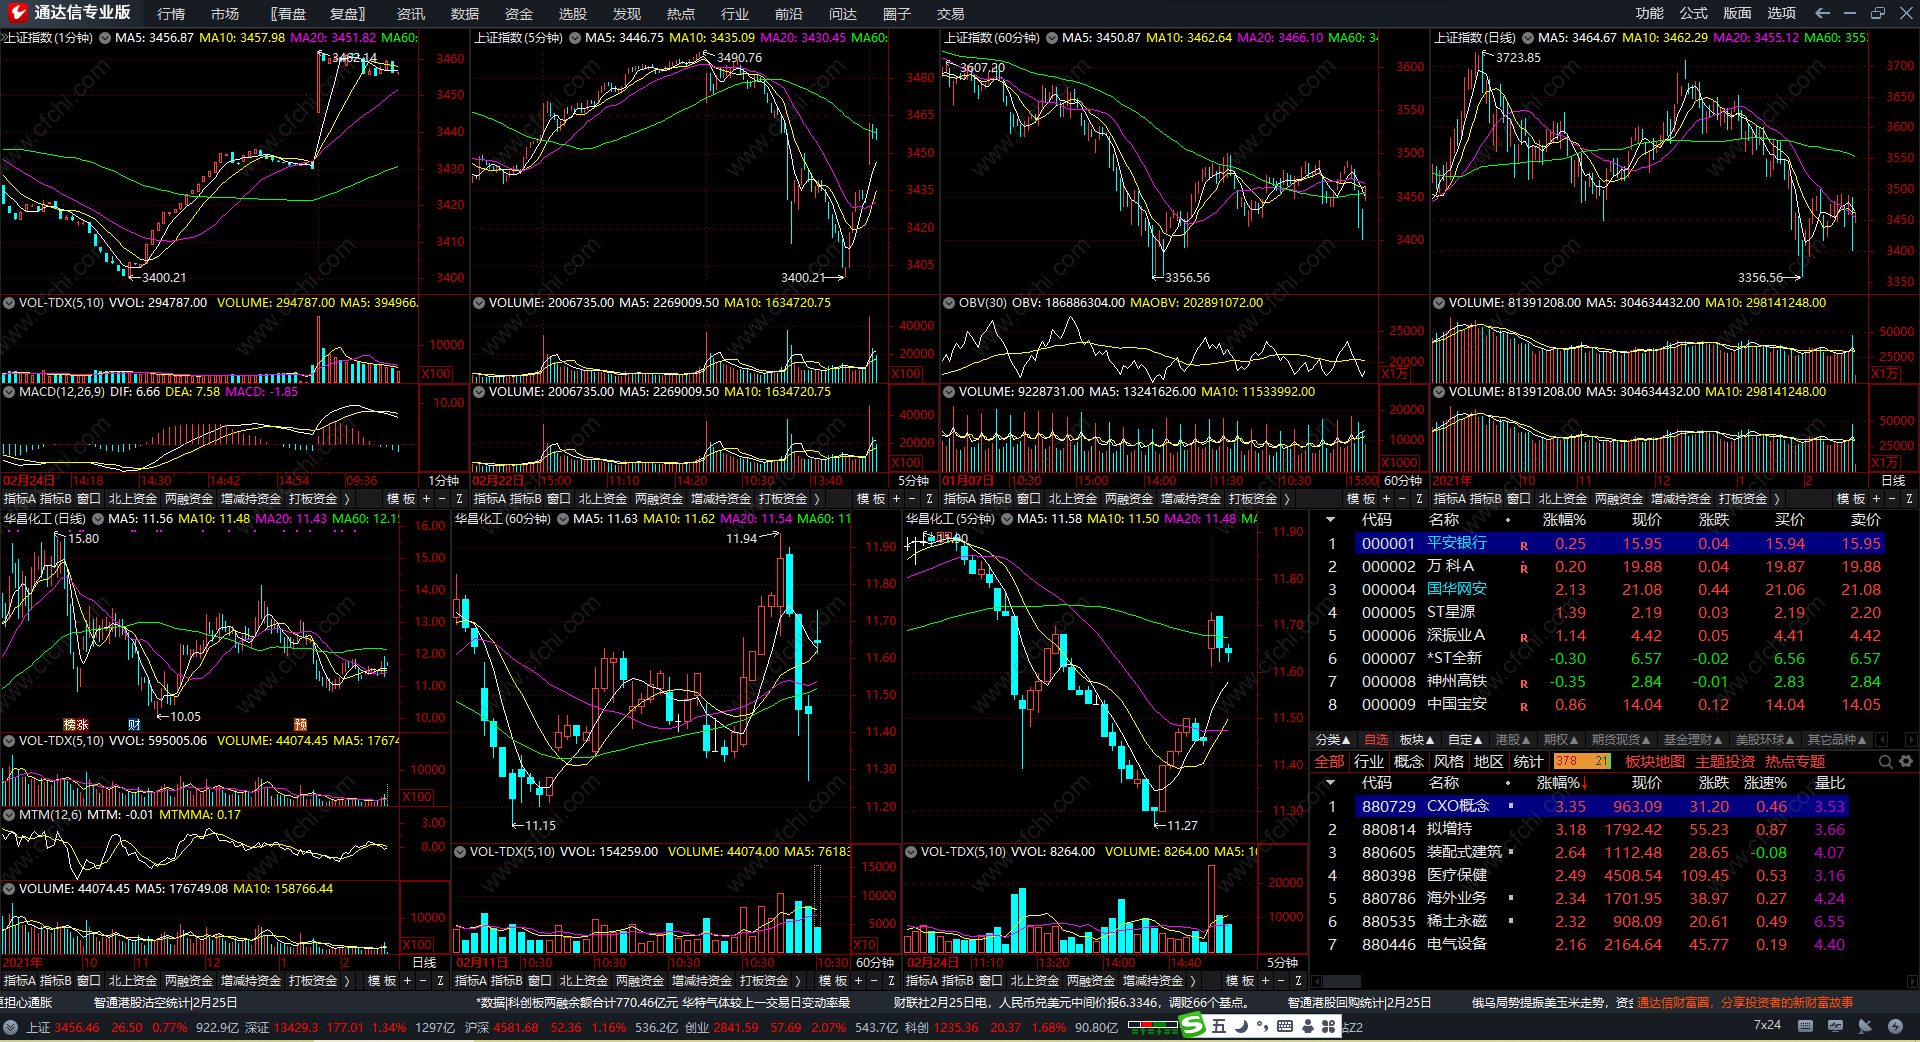This screenshot has height=1042, width=1920.
Task: Open the 行情 menu
Action: [x=171, y=14]
